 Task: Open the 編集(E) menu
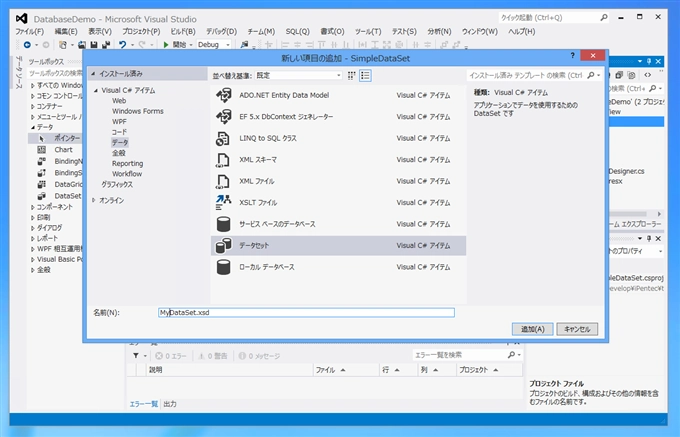65,32
